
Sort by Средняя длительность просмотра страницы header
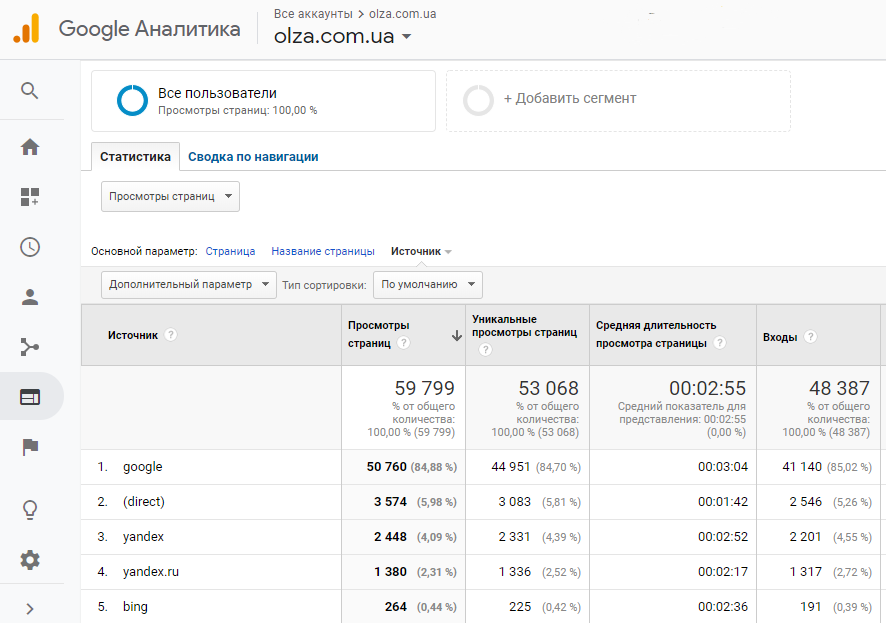click(x=673, y=335)
